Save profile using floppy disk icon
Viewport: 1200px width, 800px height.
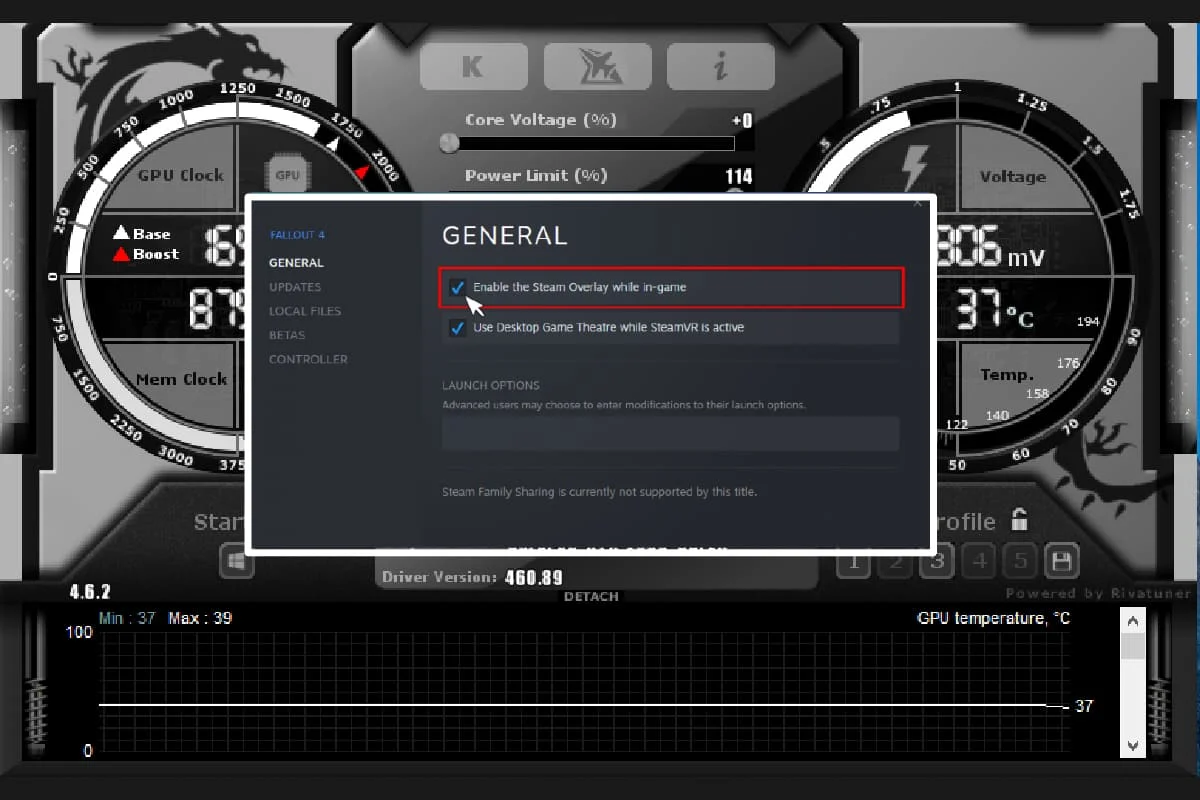point(1061,561)
